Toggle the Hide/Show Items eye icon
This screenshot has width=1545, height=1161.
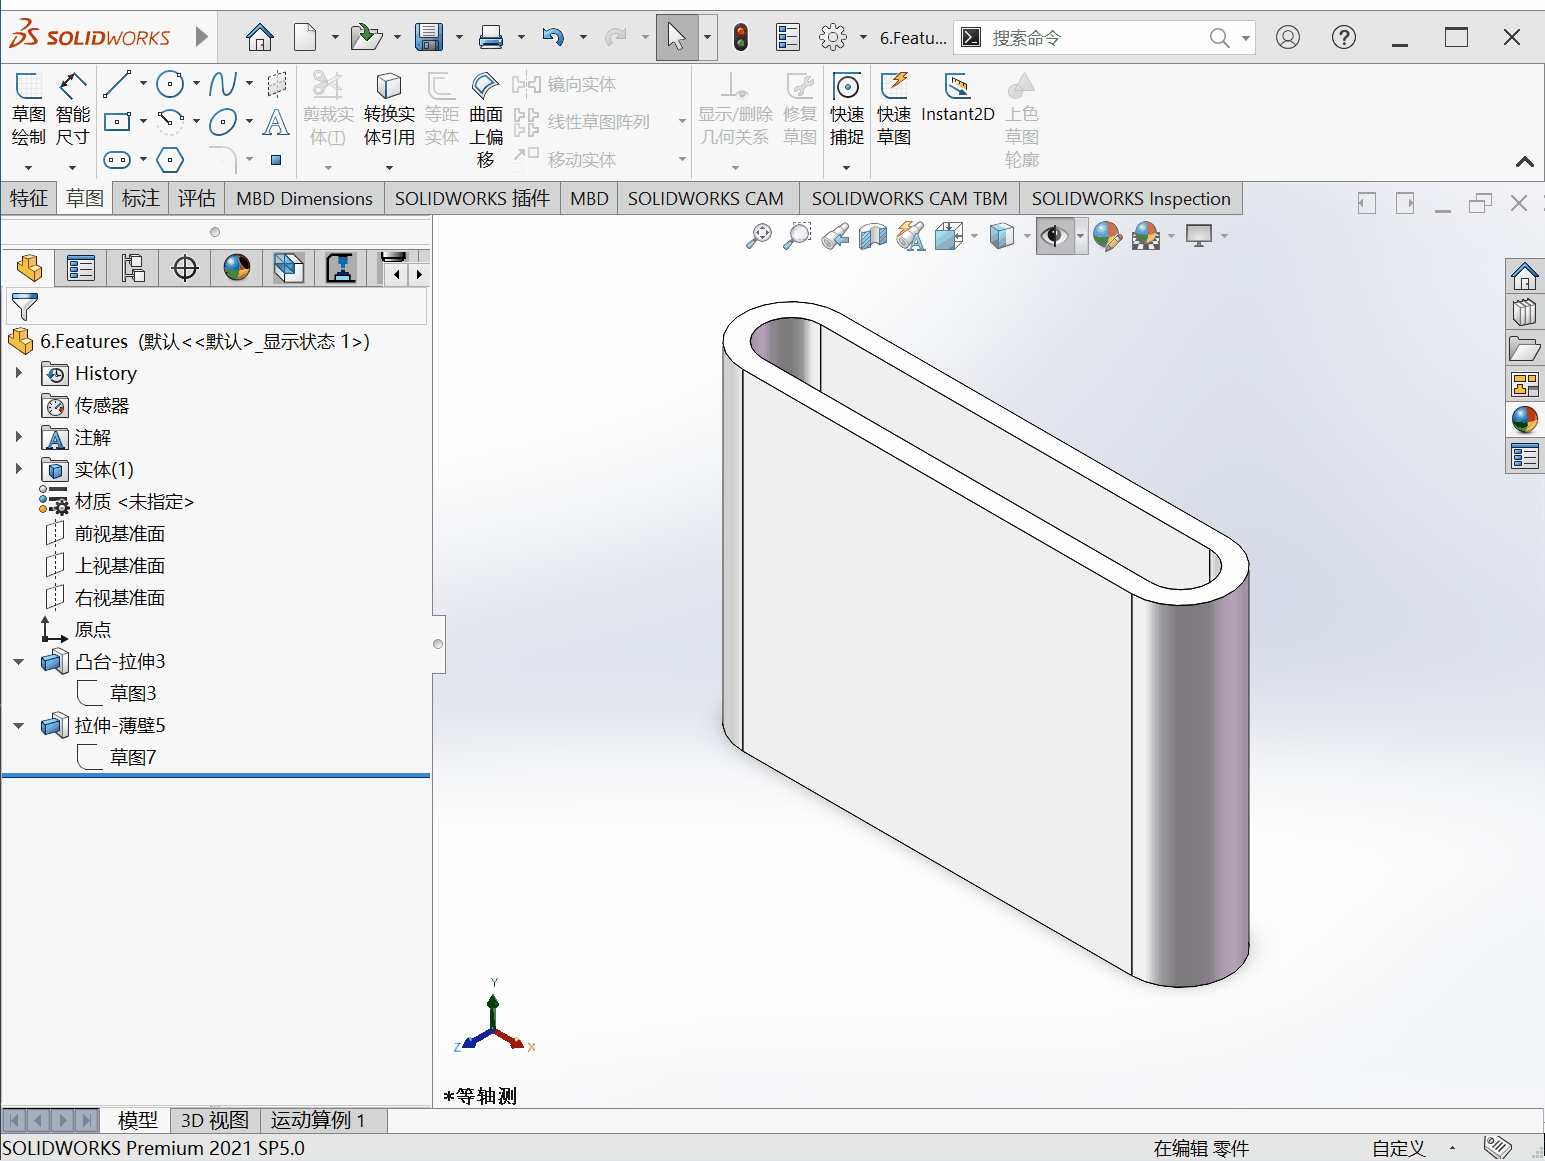pyautogui.click(x=1053, y=236)
